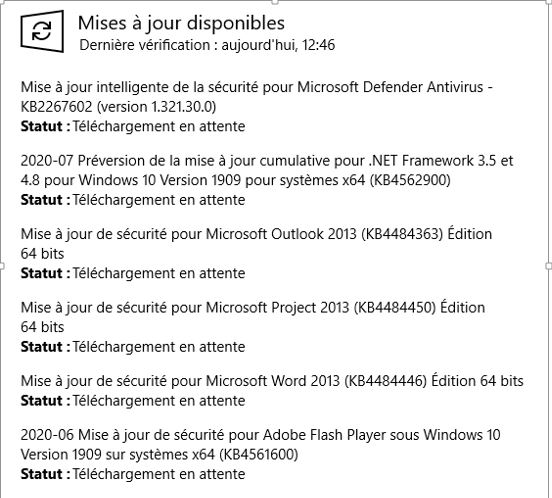Click the 'KB2267602 (version 1.321.30.0)' text line
This screenshot has width=552, height=498.
(x=118, y=107)
